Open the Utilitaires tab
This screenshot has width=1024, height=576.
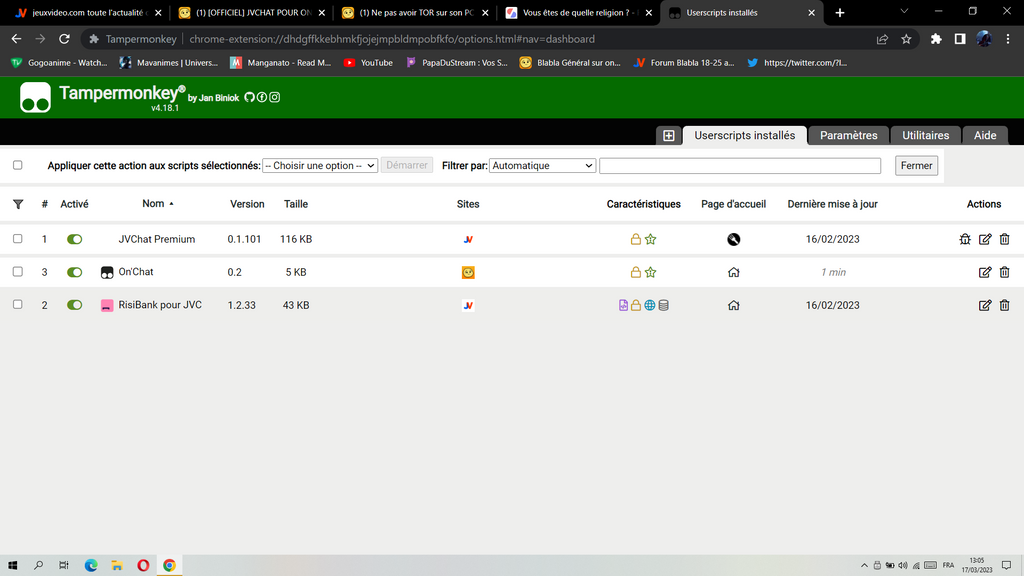(925, 135)
